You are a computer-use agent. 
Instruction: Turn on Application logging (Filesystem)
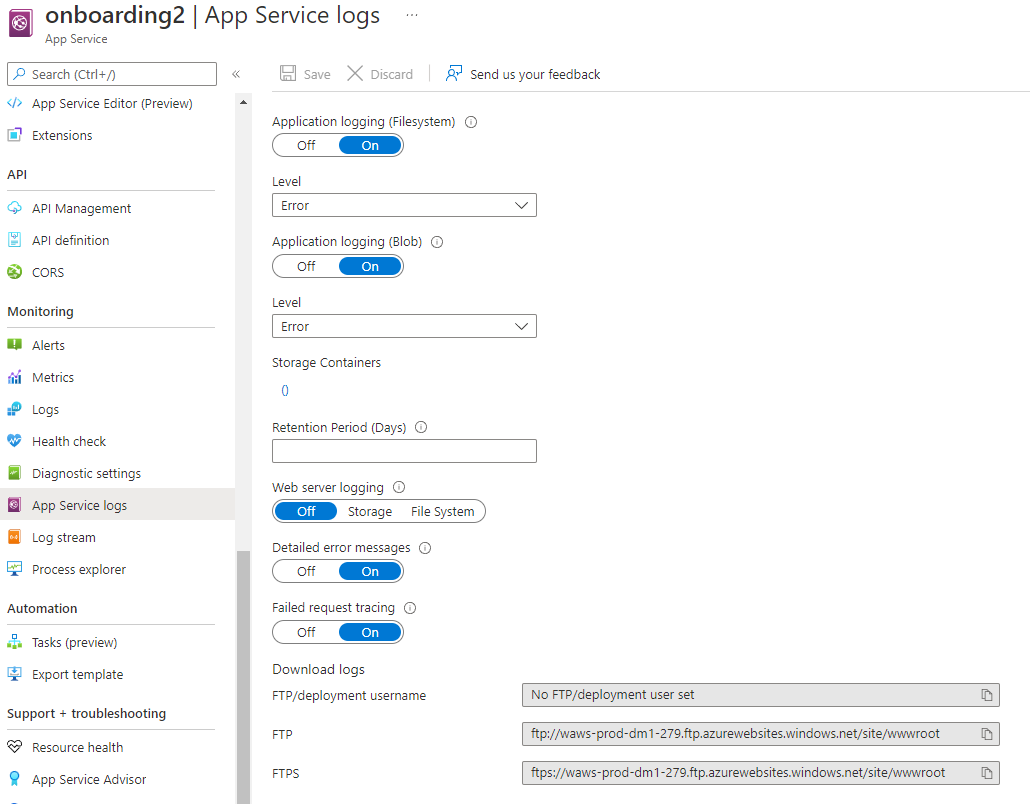[x=370, y=145]
